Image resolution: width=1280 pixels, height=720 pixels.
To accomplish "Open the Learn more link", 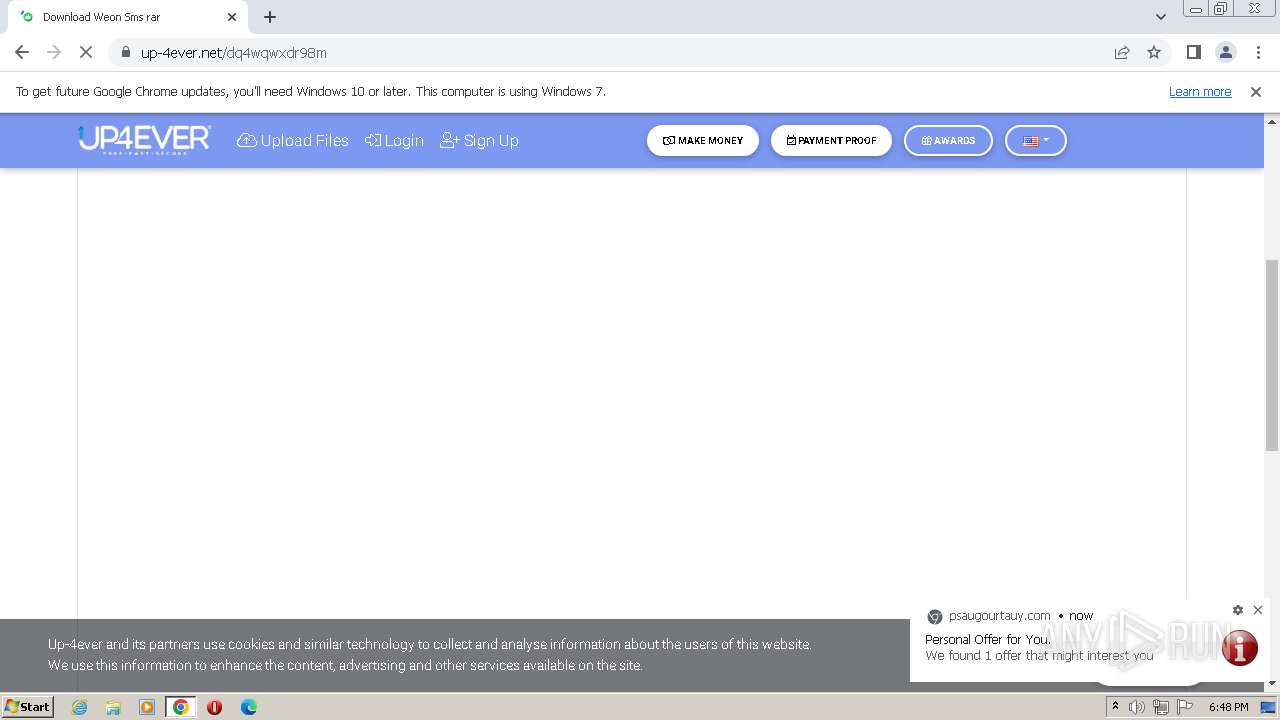I will tap(1200, 91).
